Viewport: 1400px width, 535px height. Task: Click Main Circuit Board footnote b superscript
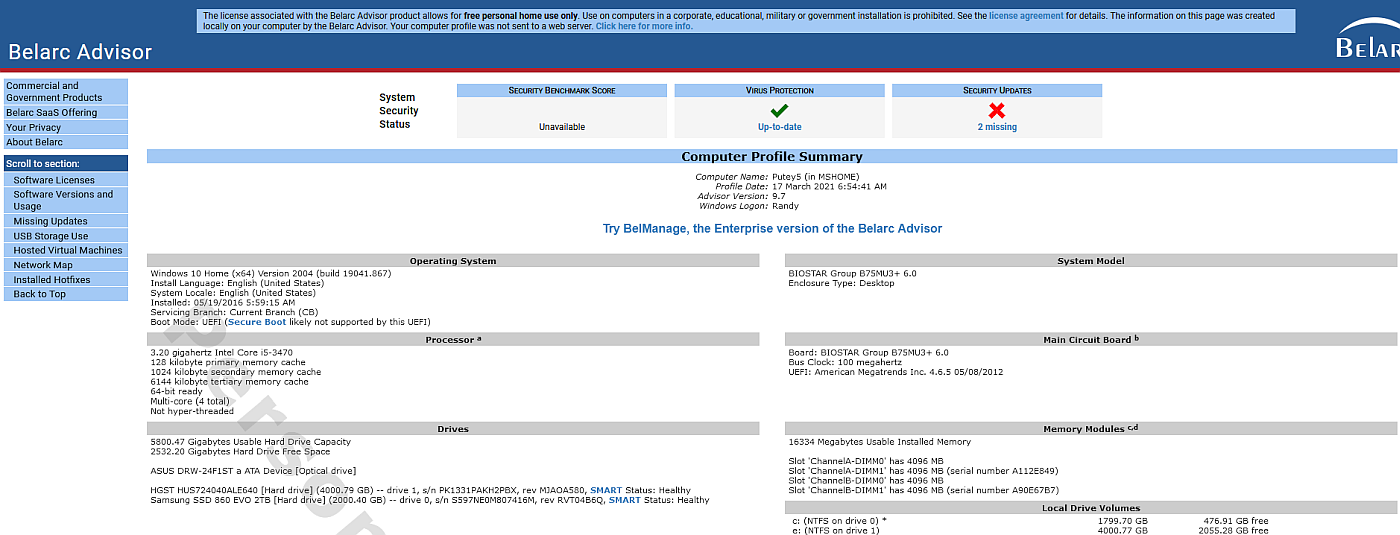1136,338
